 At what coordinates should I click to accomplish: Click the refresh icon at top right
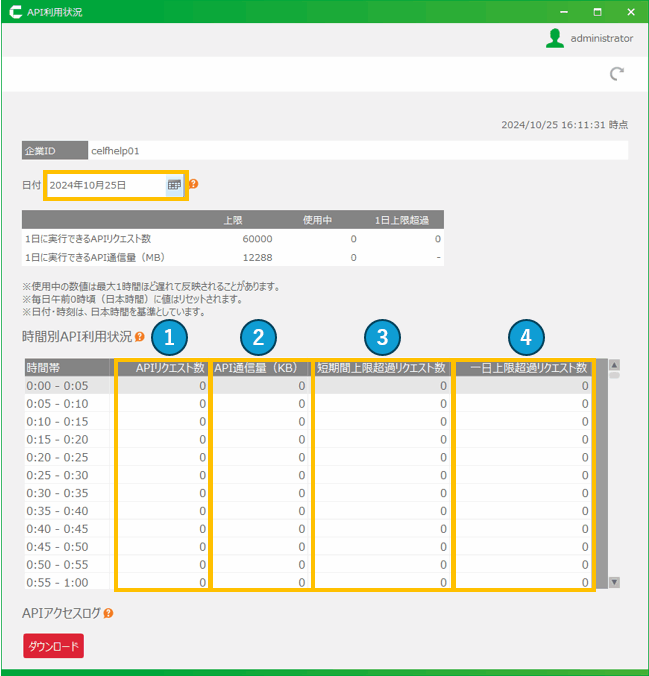click(617, 73)
